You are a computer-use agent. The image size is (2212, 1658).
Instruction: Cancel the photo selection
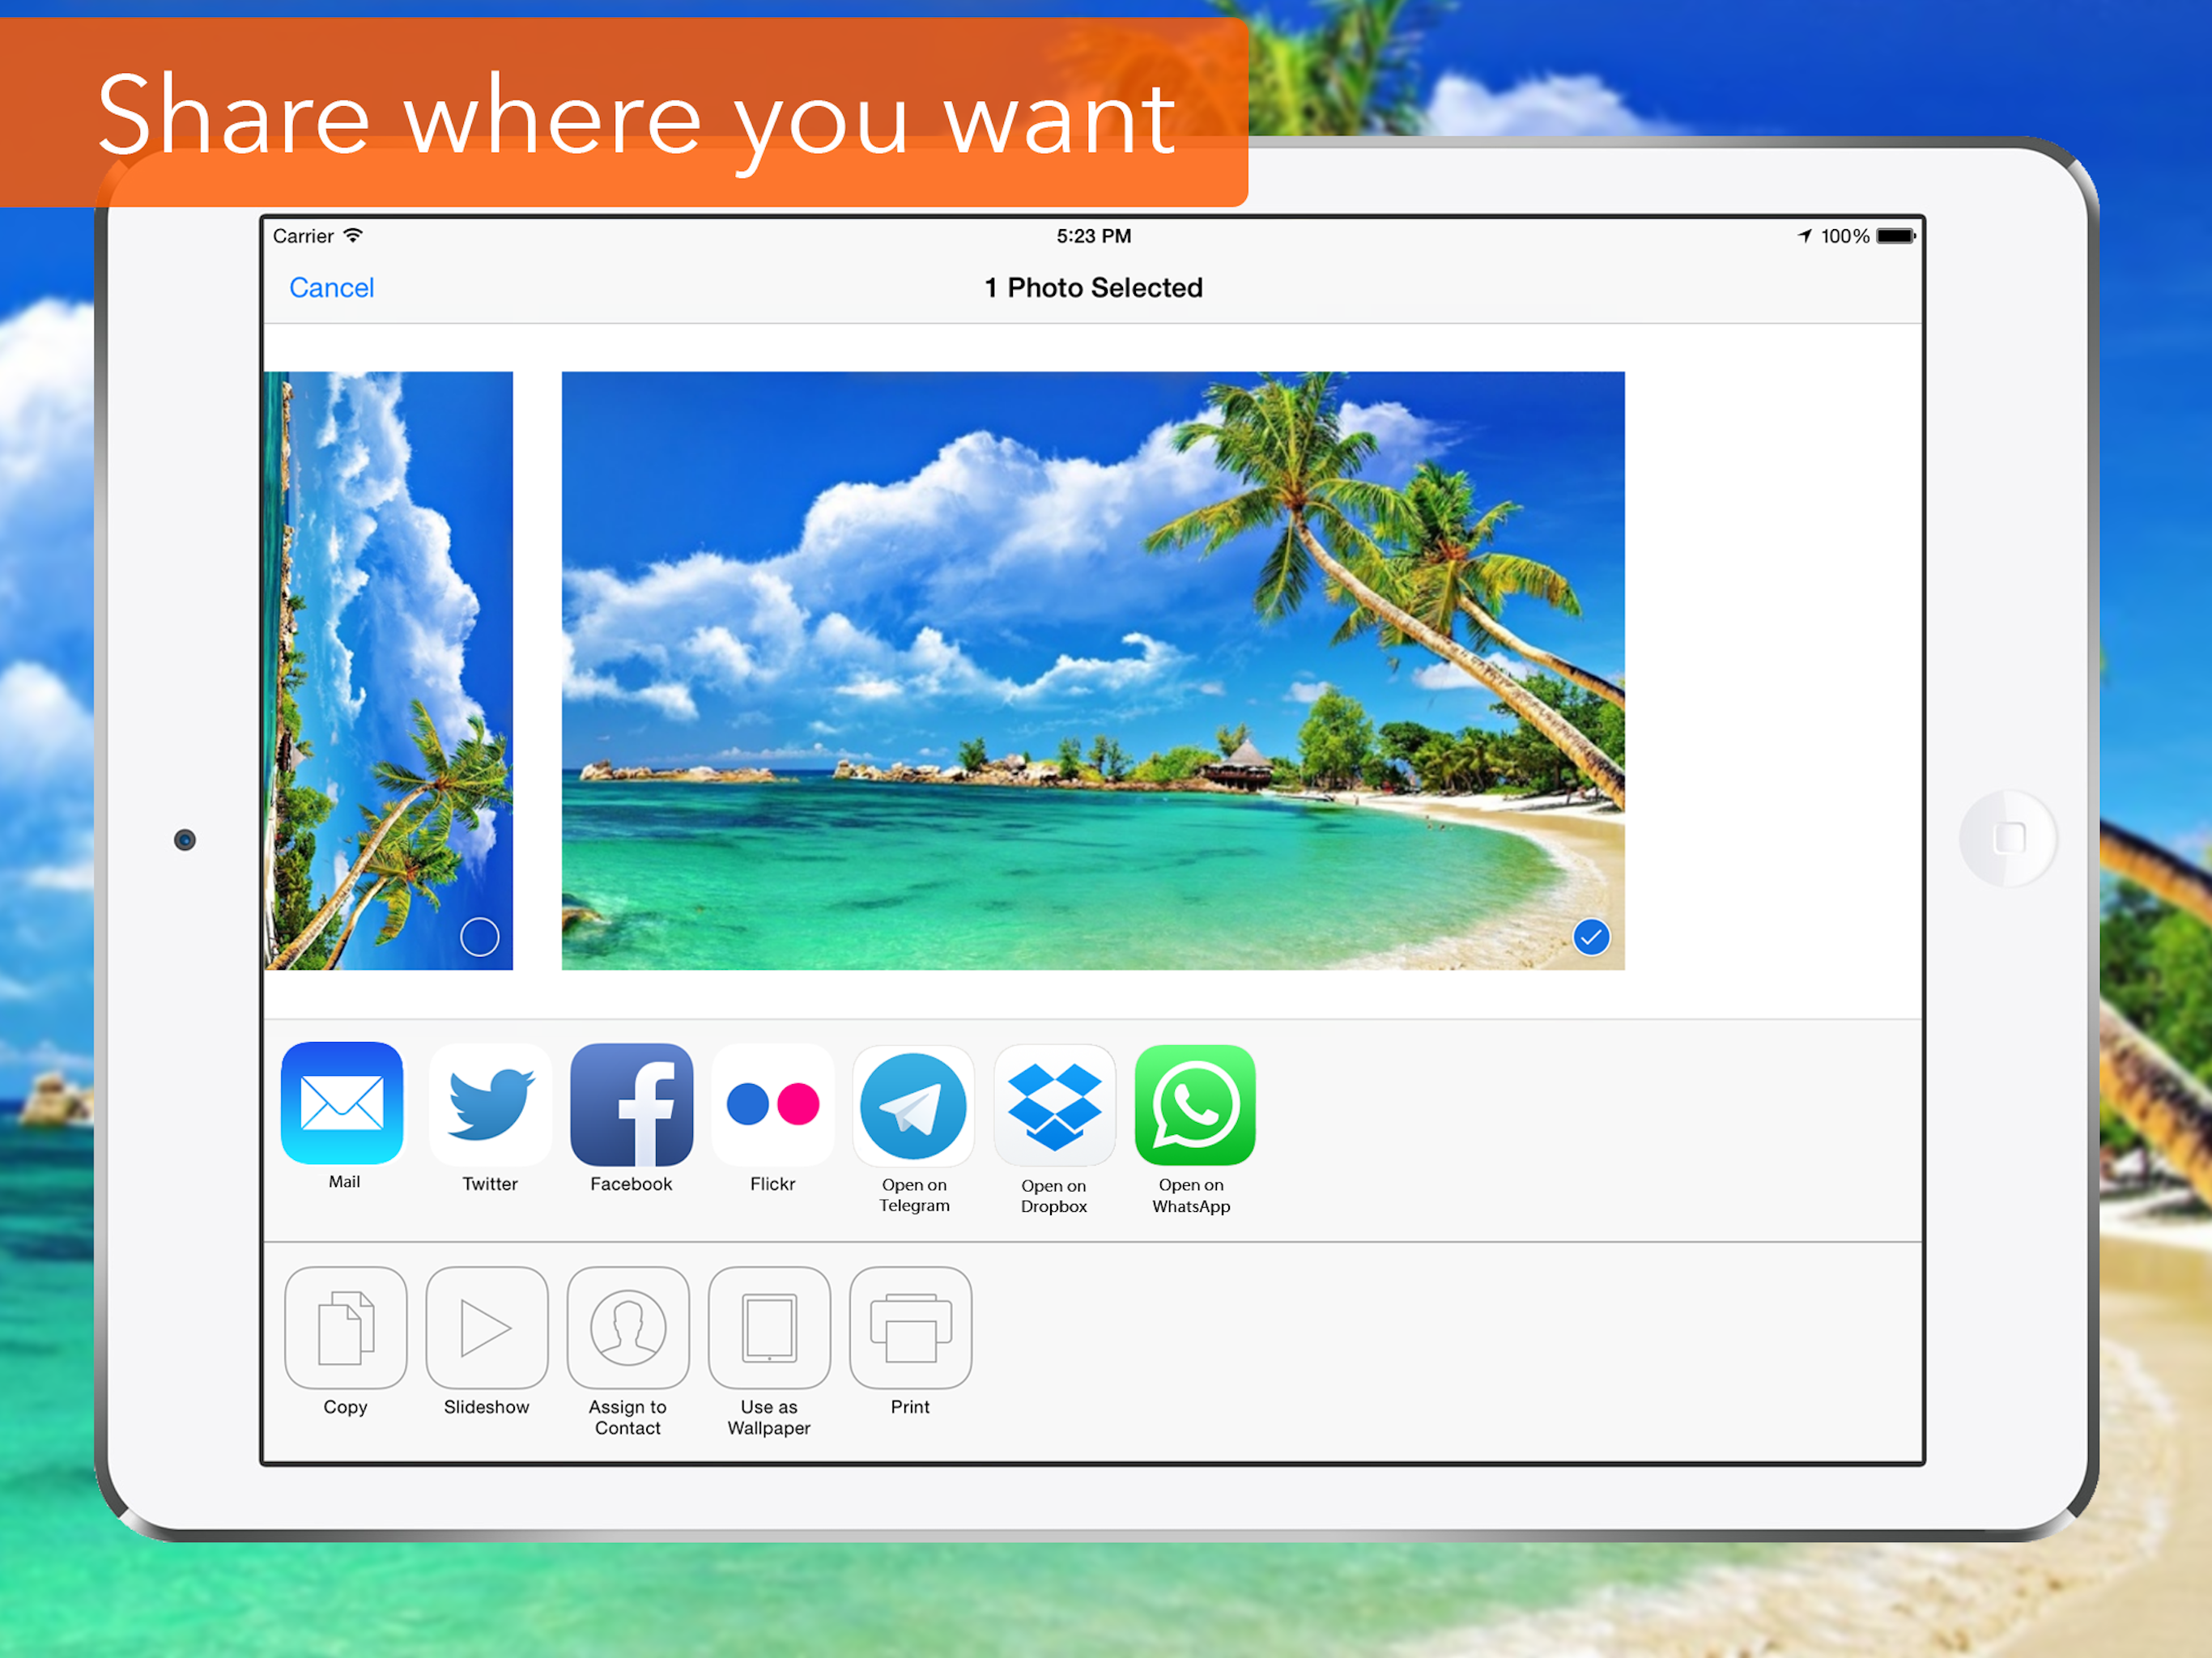tap(331, 288)
